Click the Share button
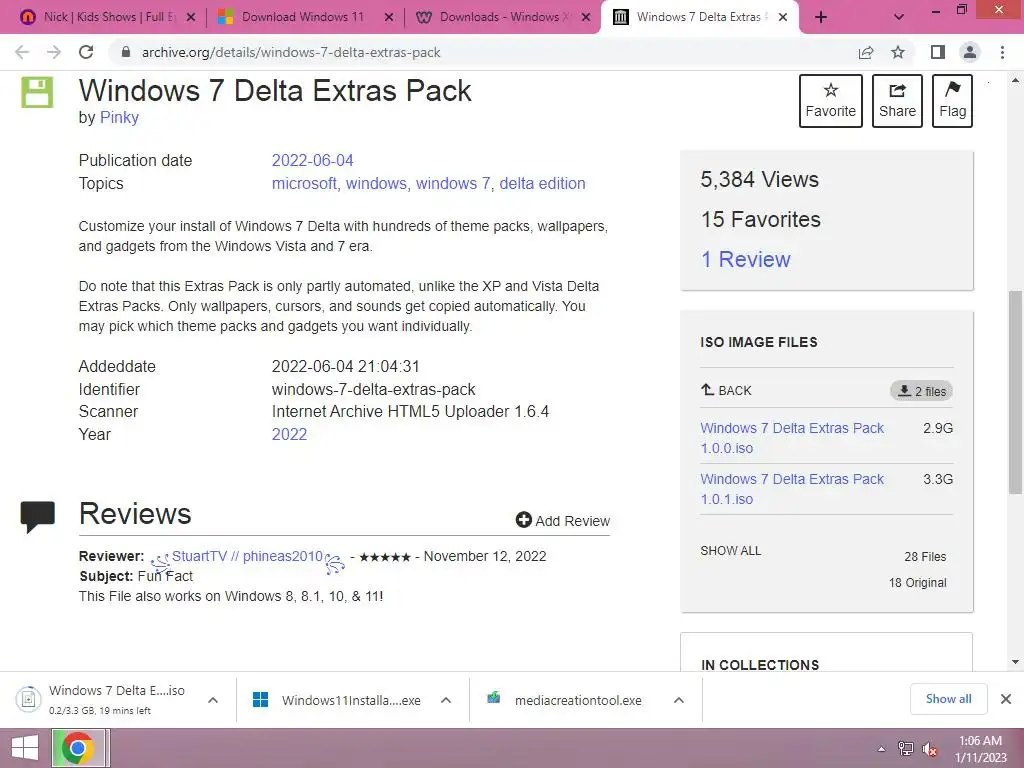Screen dimensions: 1024x768 pyautogui.click(x=897, y=101)
